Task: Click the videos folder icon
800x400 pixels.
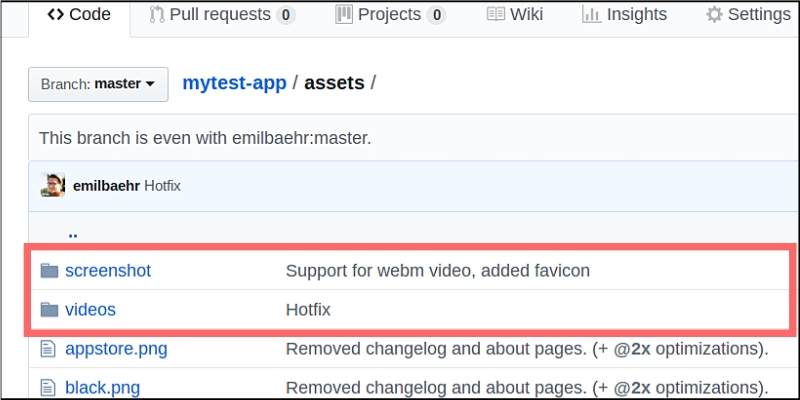Action: (x=48, y=310)
